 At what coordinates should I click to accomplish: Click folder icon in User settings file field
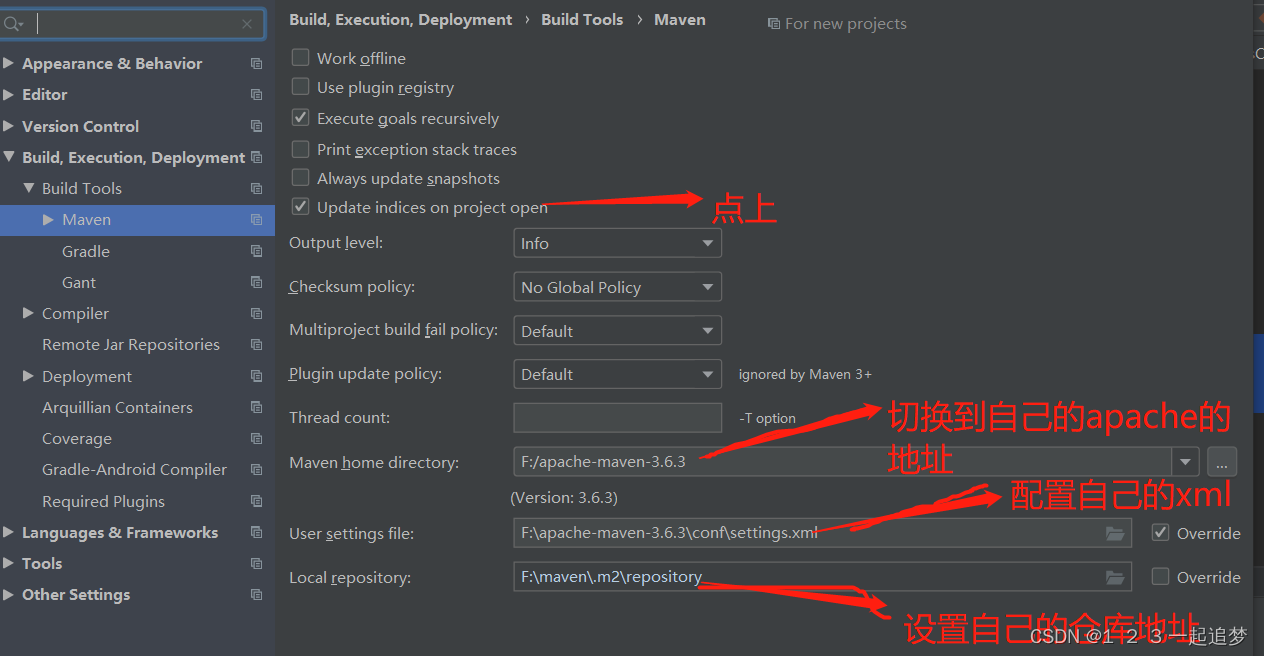(x=1115, y=533)
